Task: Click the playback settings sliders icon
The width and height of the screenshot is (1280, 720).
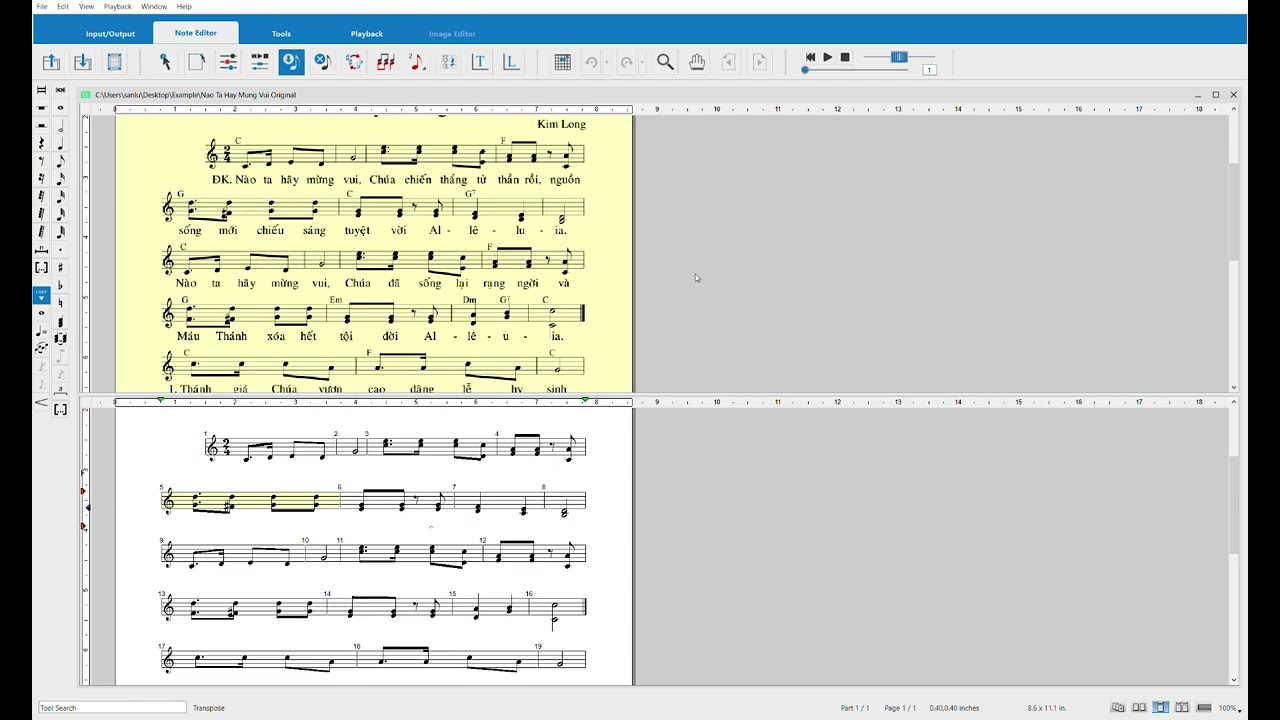Action: pos(259,62)
